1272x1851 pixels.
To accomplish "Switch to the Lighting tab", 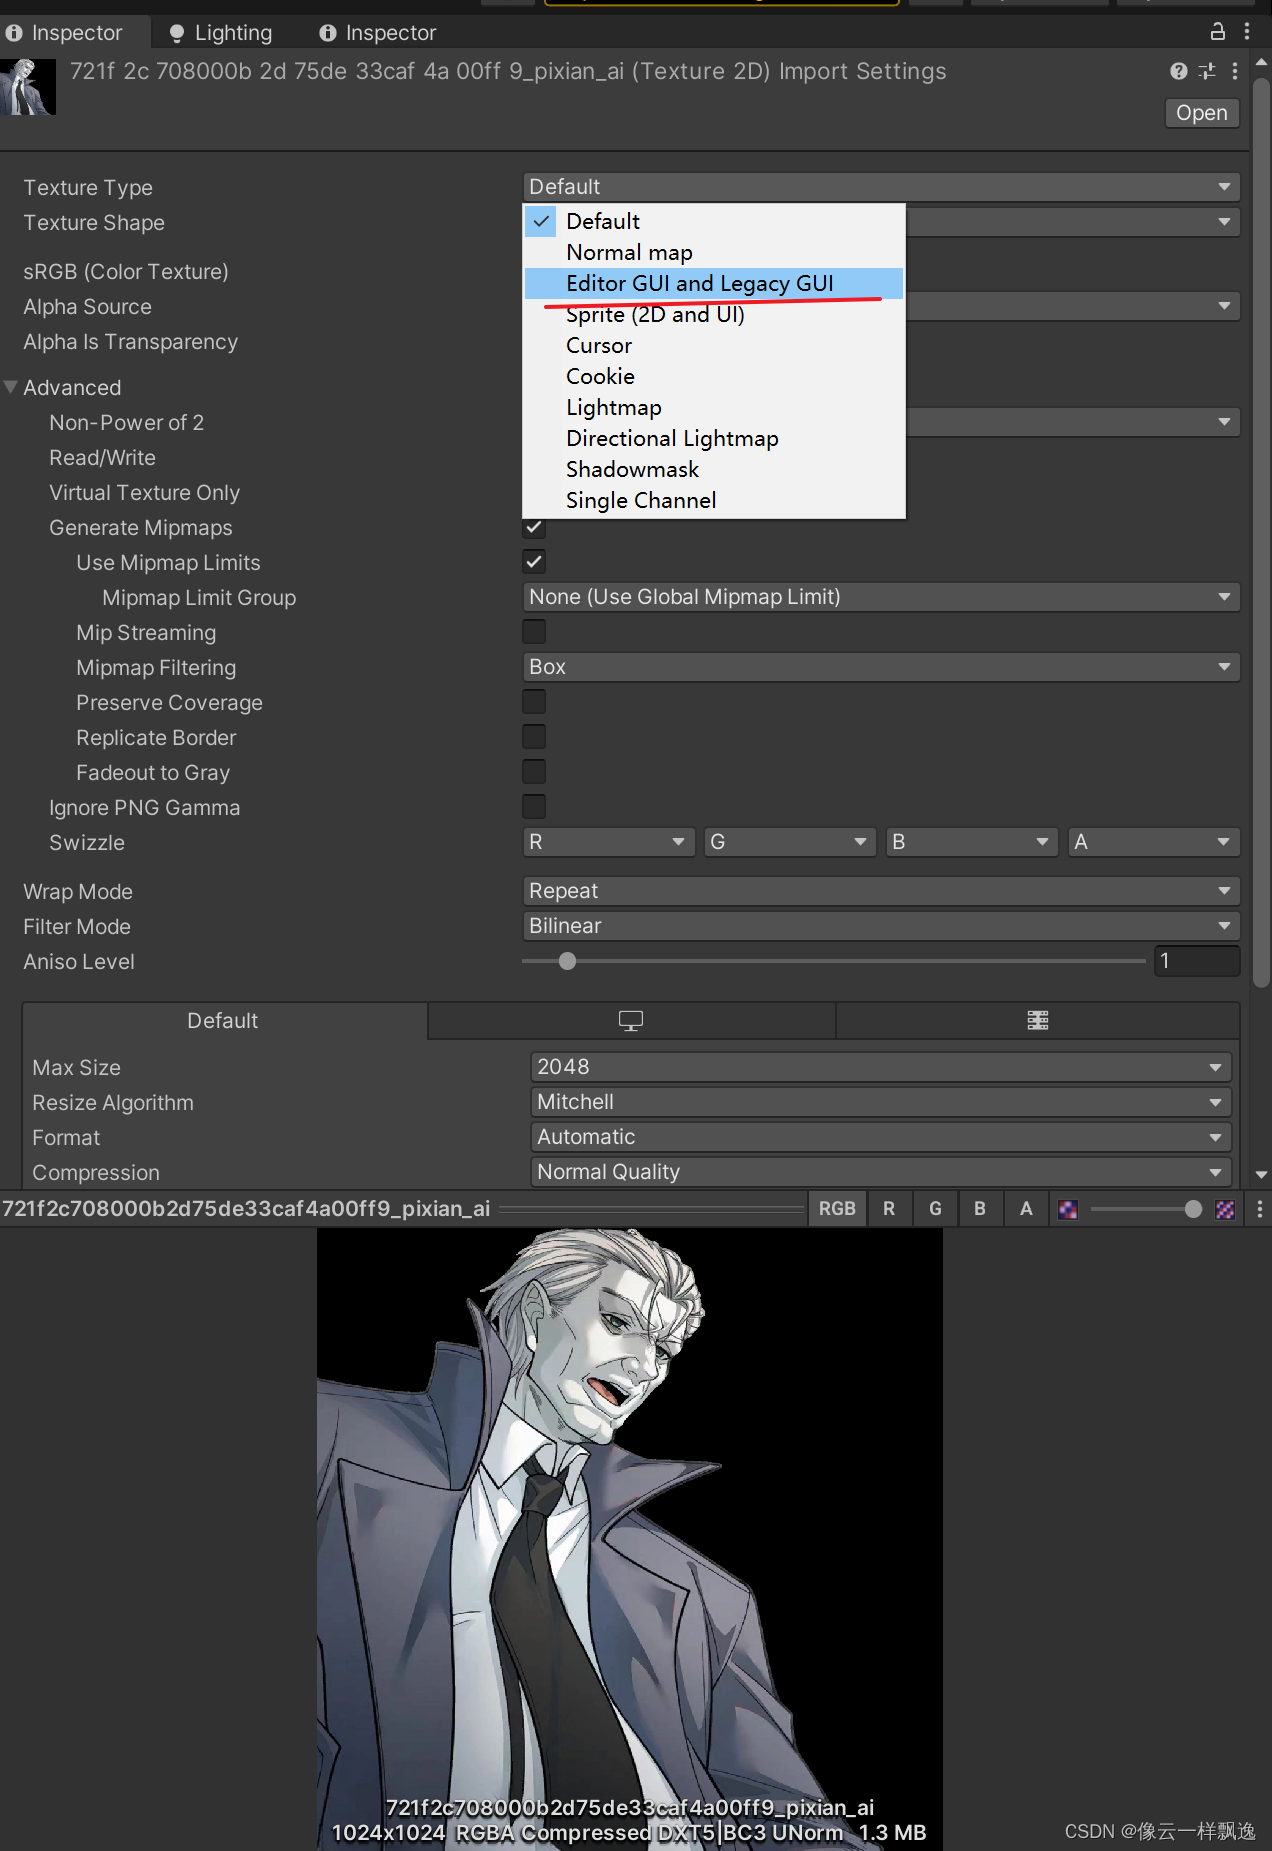I will [221, 32].
